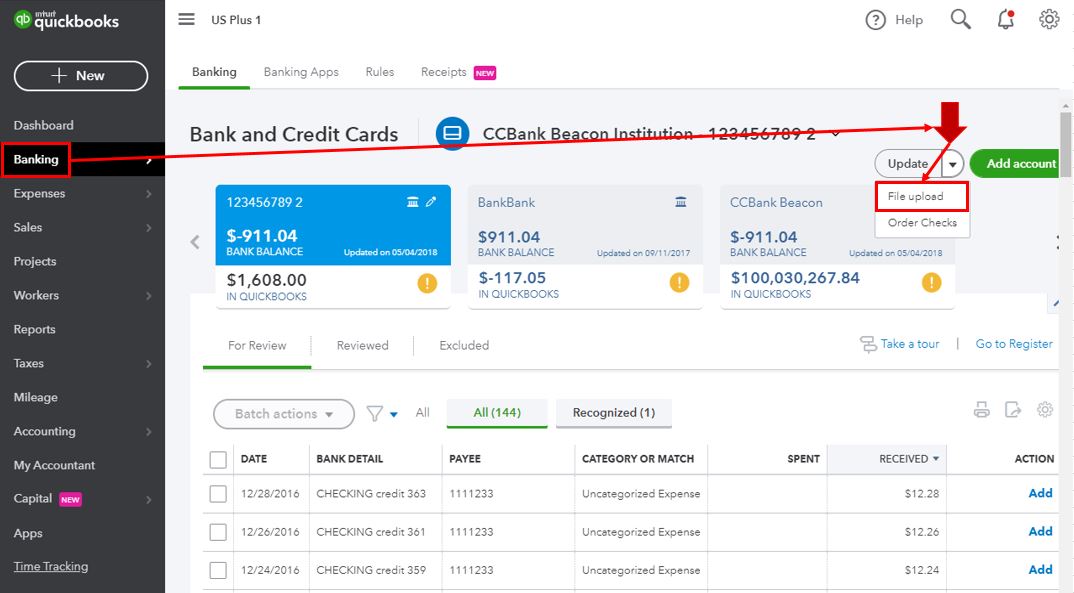Expand the Workers sidebar submenu

coord(149,296)
